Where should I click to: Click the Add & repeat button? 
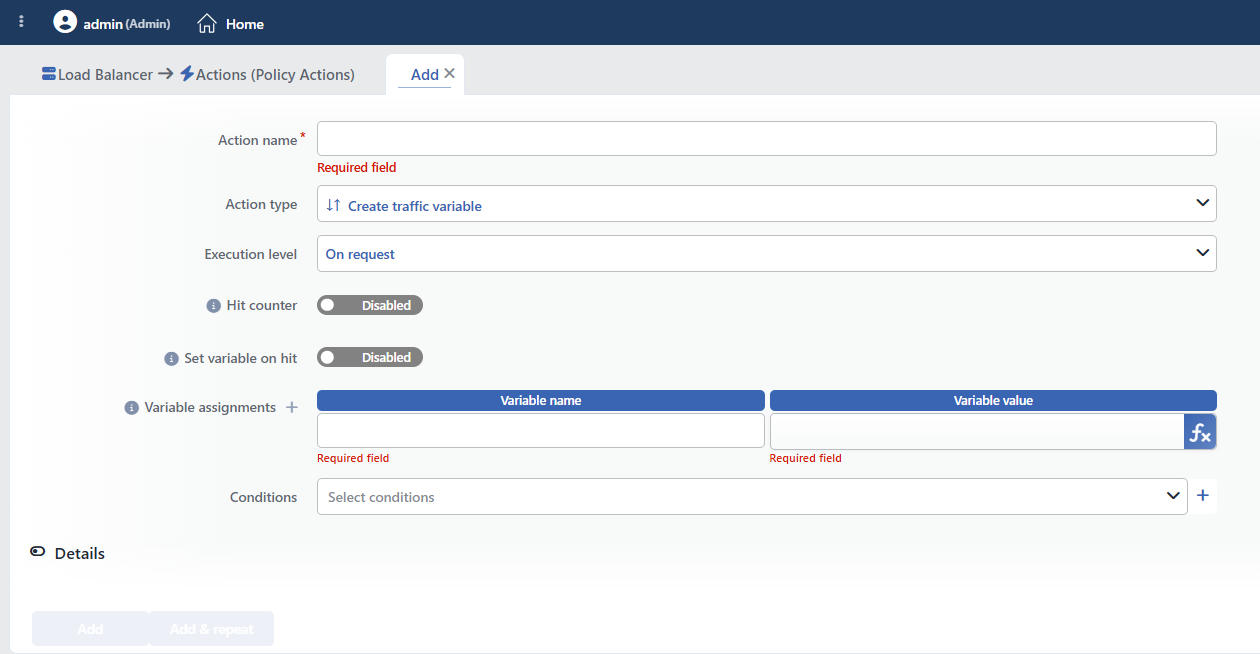pyautogui.click(x=211, y=629)
